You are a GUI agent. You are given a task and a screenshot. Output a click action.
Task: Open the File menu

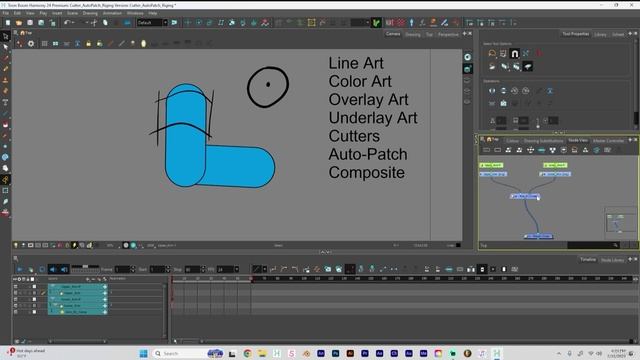5,13
